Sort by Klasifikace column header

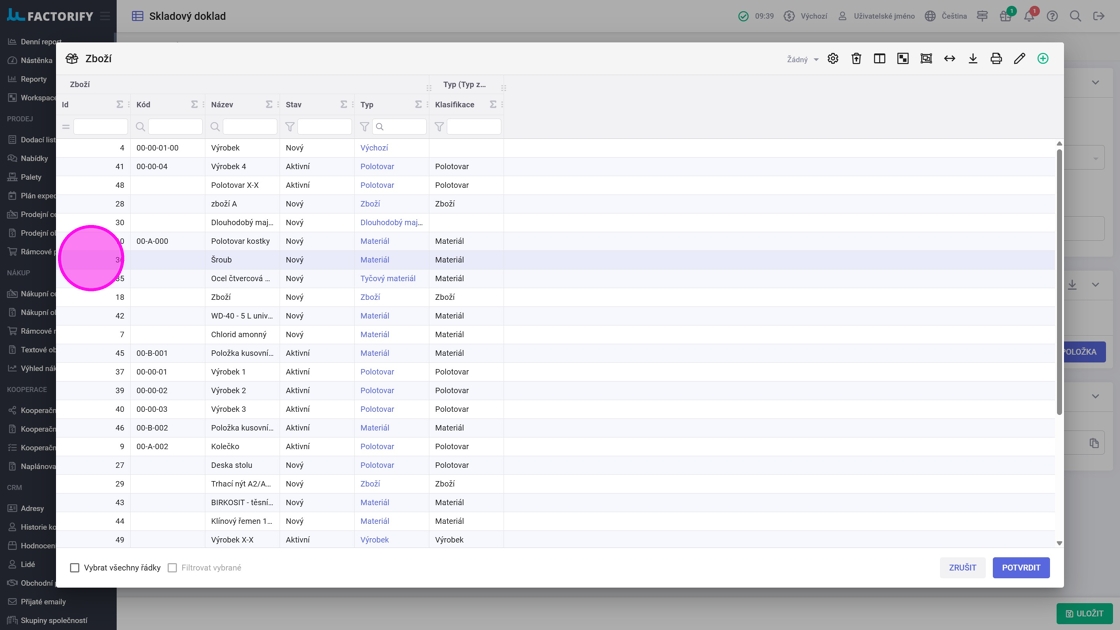(454, 104)
